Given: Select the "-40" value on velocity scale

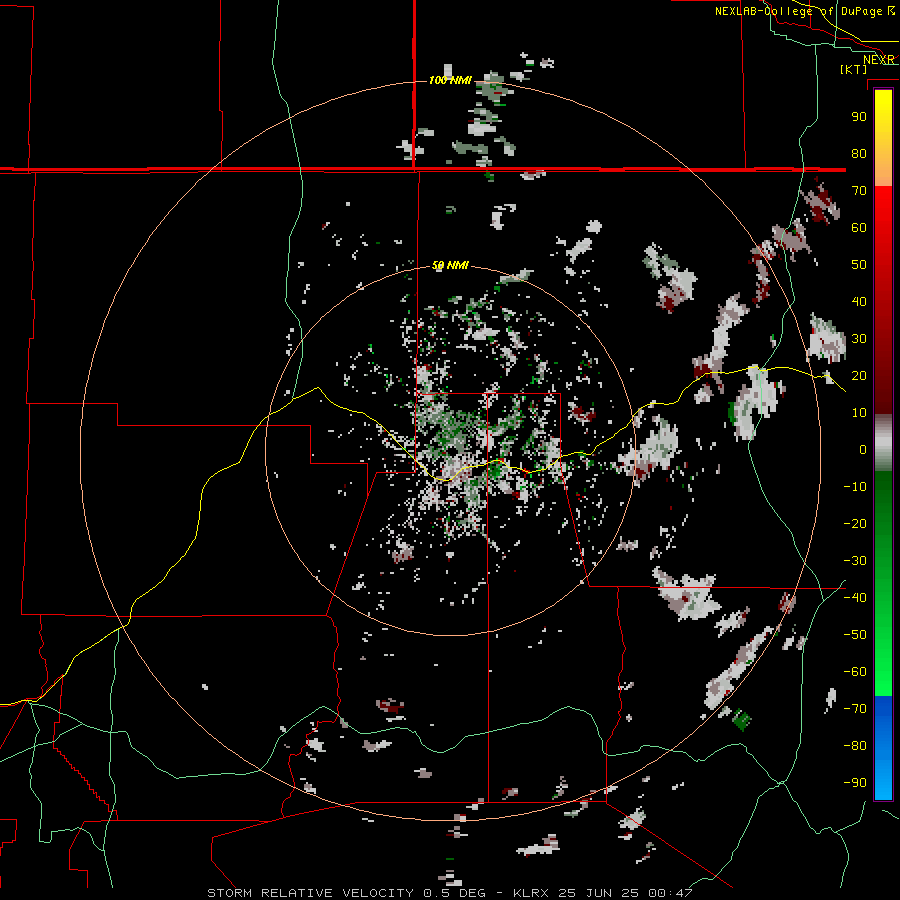Looking at the screenshot, I should 855,598.
